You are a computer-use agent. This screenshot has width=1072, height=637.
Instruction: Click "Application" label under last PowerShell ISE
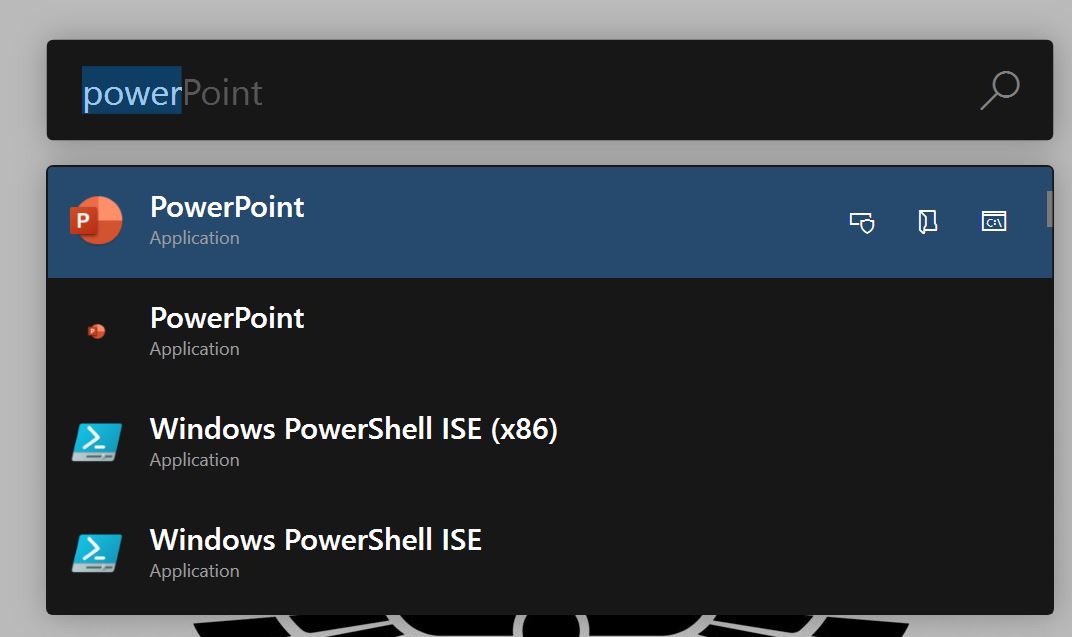click(x=195, y=571)
